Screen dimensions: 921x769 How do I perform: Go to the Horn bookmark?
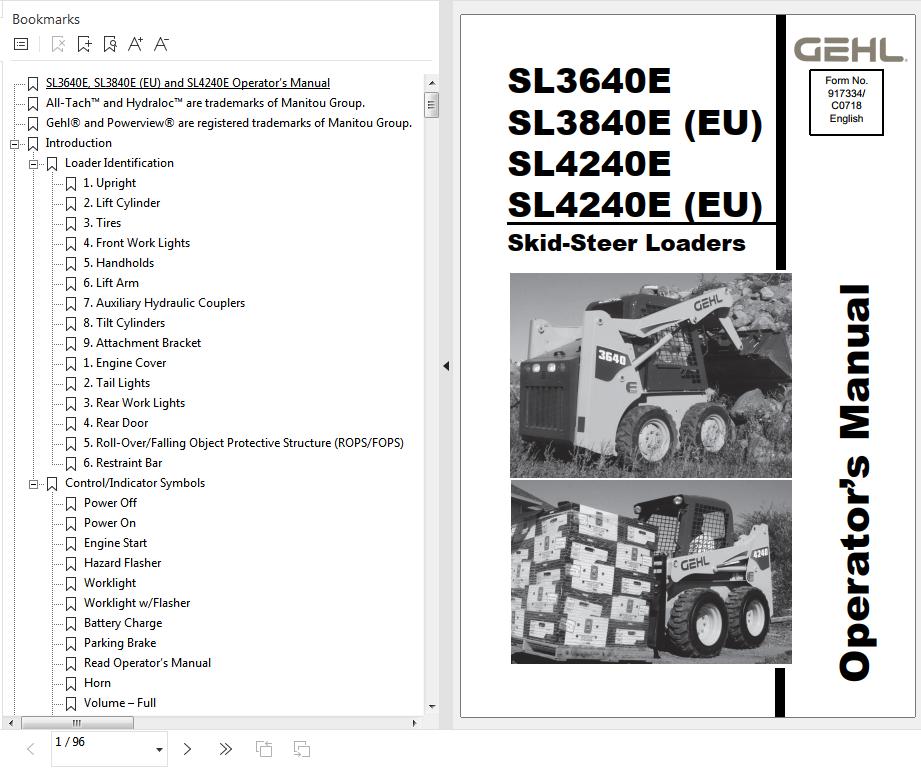click(x=97, y=683)
